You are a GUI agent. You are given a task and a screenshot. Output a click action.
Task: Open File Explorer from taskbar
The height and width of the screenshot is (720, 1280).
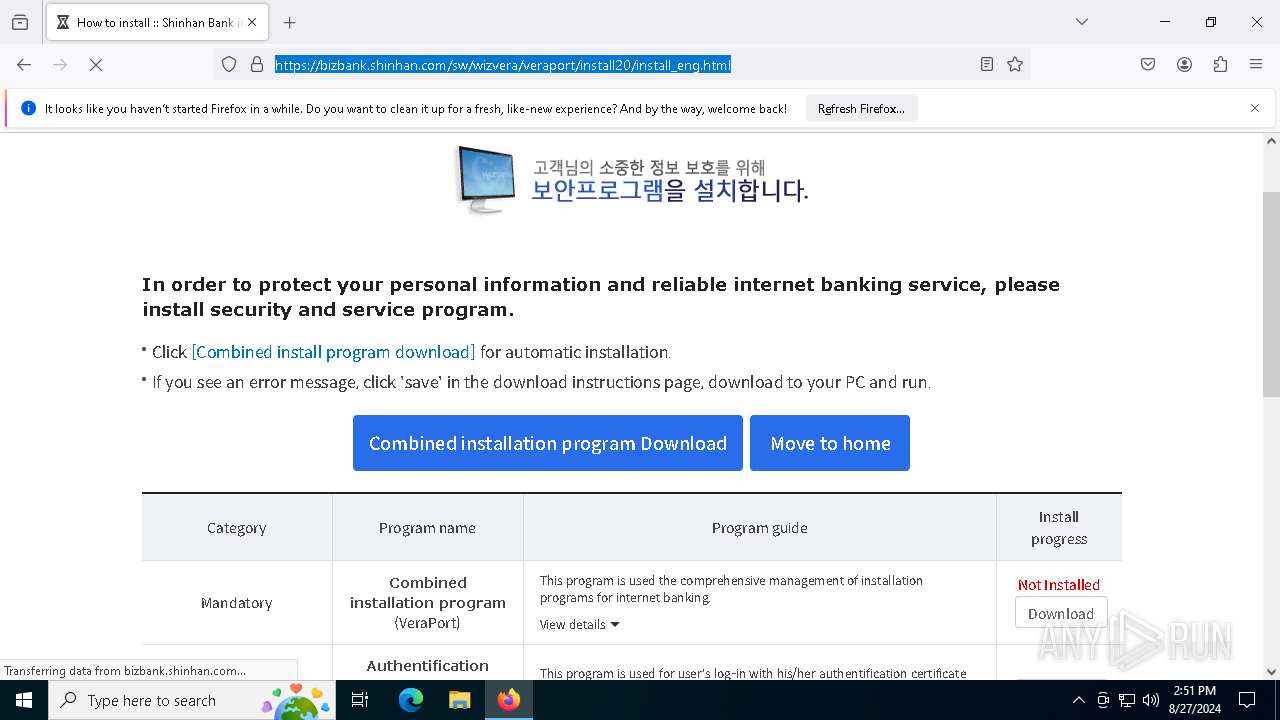[459, 700]
